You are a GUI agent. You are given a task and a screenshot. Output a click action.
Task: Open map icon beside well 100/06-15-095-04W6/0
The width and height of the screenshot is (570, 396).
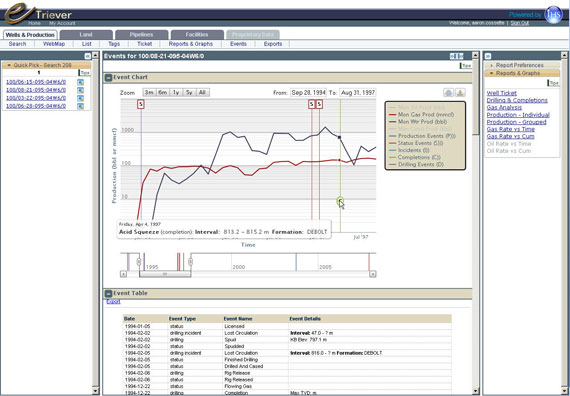(80, 82)
